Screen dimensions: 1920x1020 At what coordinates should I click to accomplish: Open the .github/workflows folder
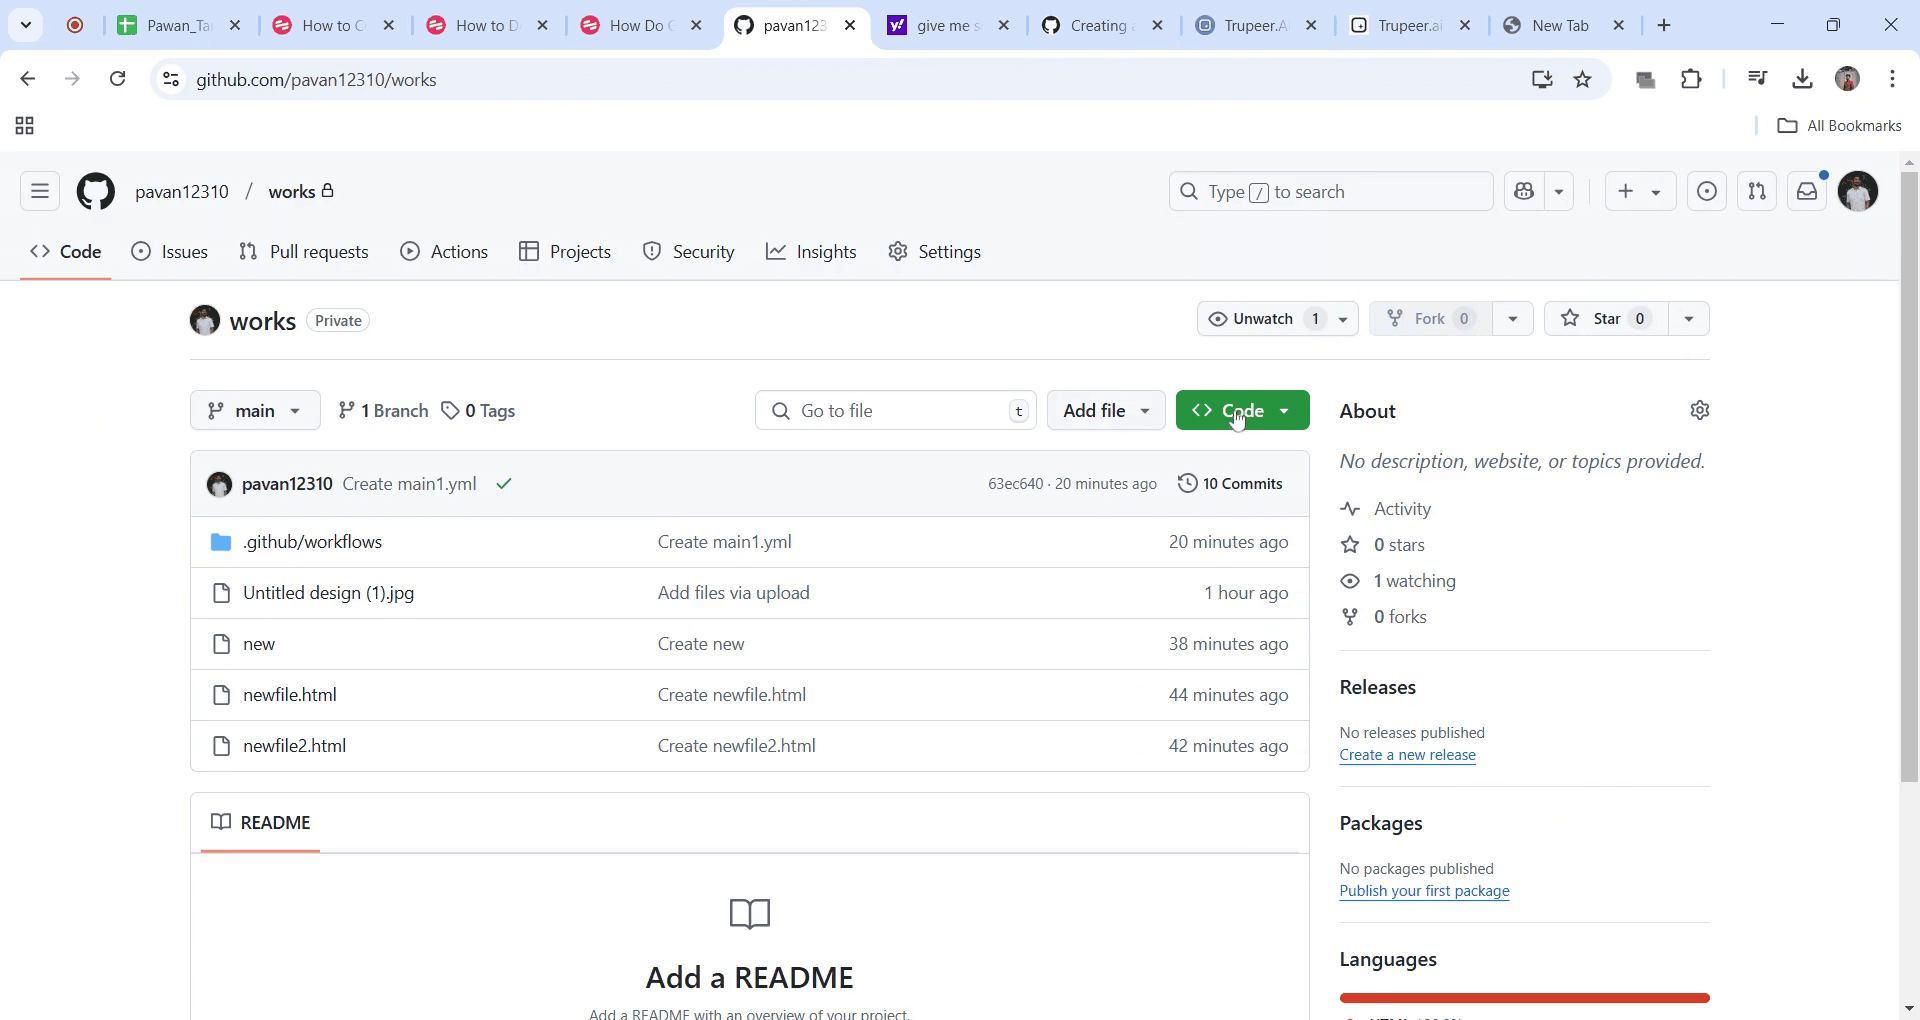(x=312, y=542)
